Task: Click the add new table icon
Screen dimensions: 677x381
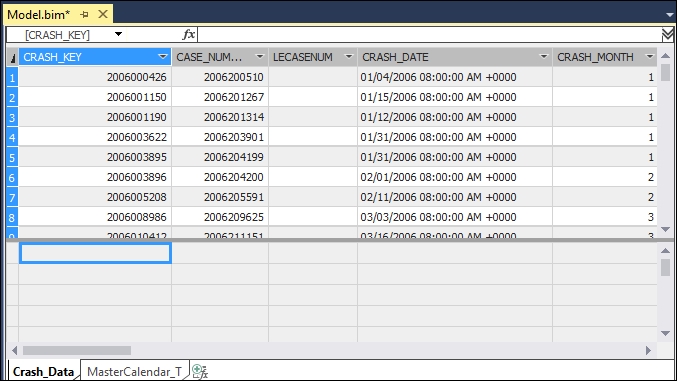Action: pos(200,371)
